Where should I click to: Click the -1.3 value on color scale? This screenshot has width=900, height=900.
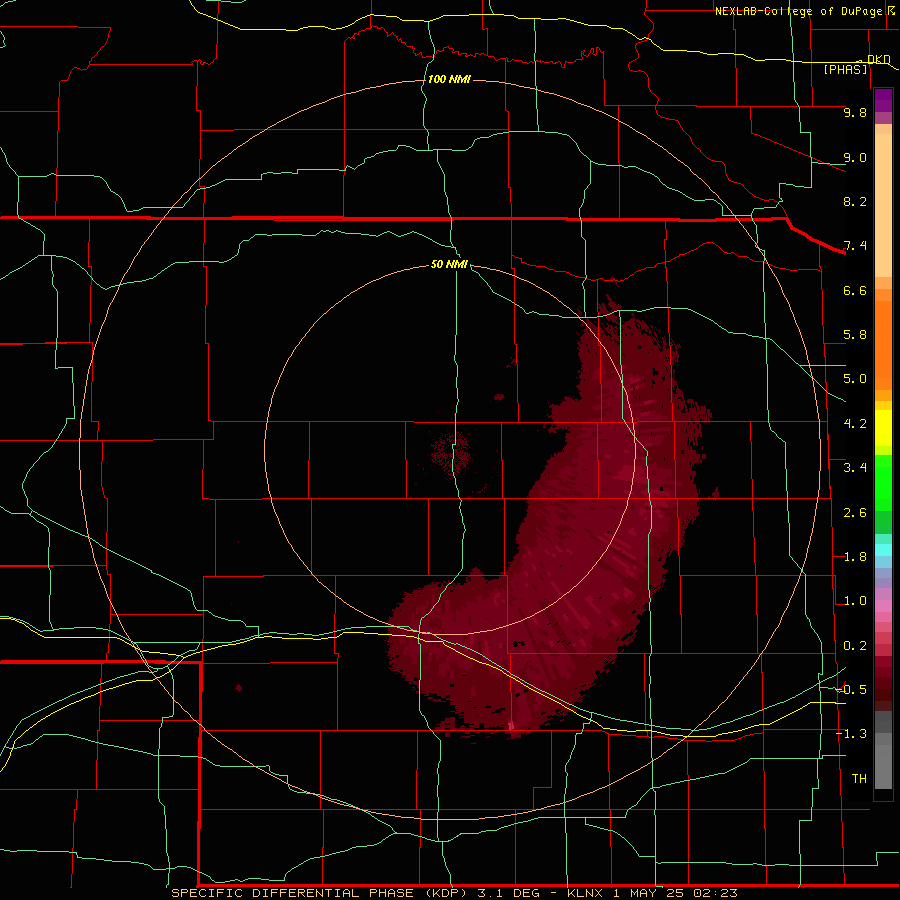click(851, 734)
